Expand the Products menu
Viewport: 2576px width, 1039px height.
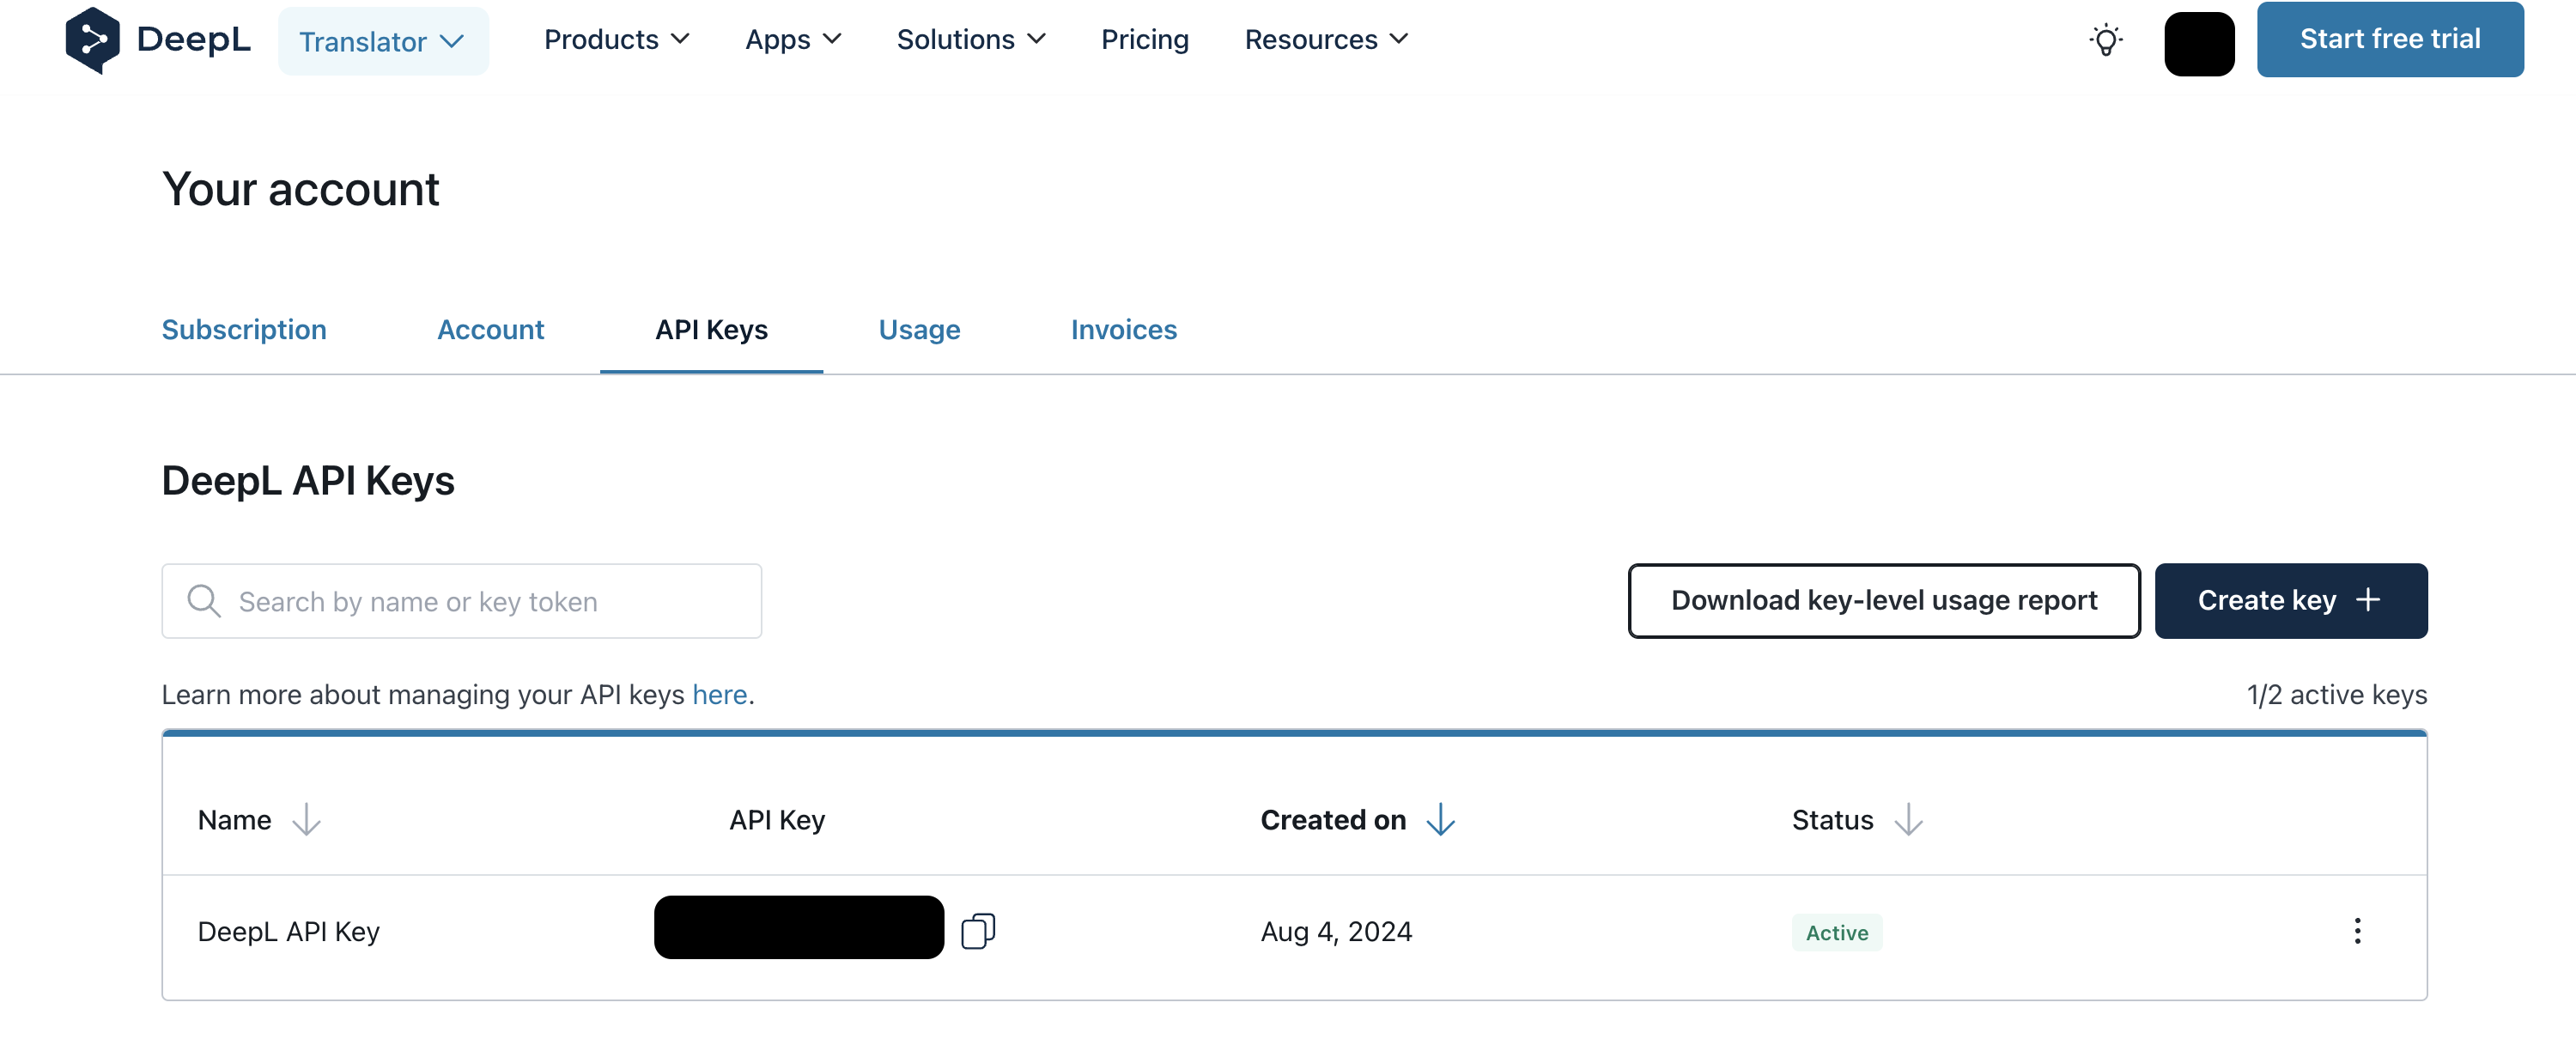616,39
